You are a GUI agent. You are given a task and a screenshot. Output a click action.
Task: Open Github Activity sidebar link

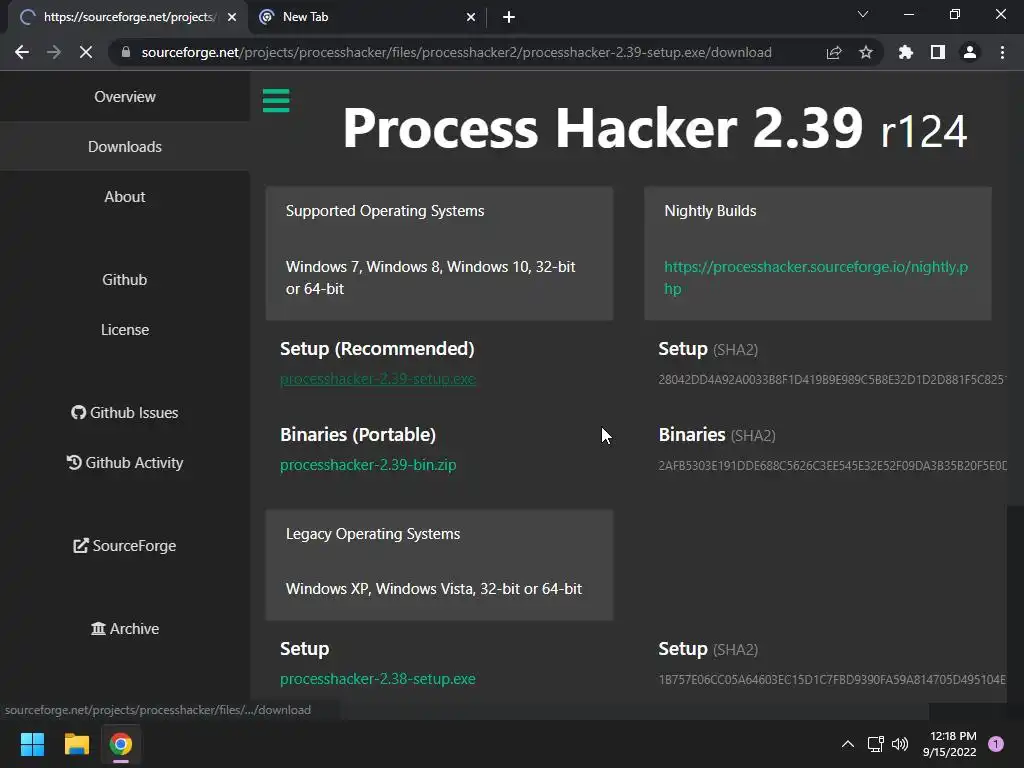pos(125,463)
